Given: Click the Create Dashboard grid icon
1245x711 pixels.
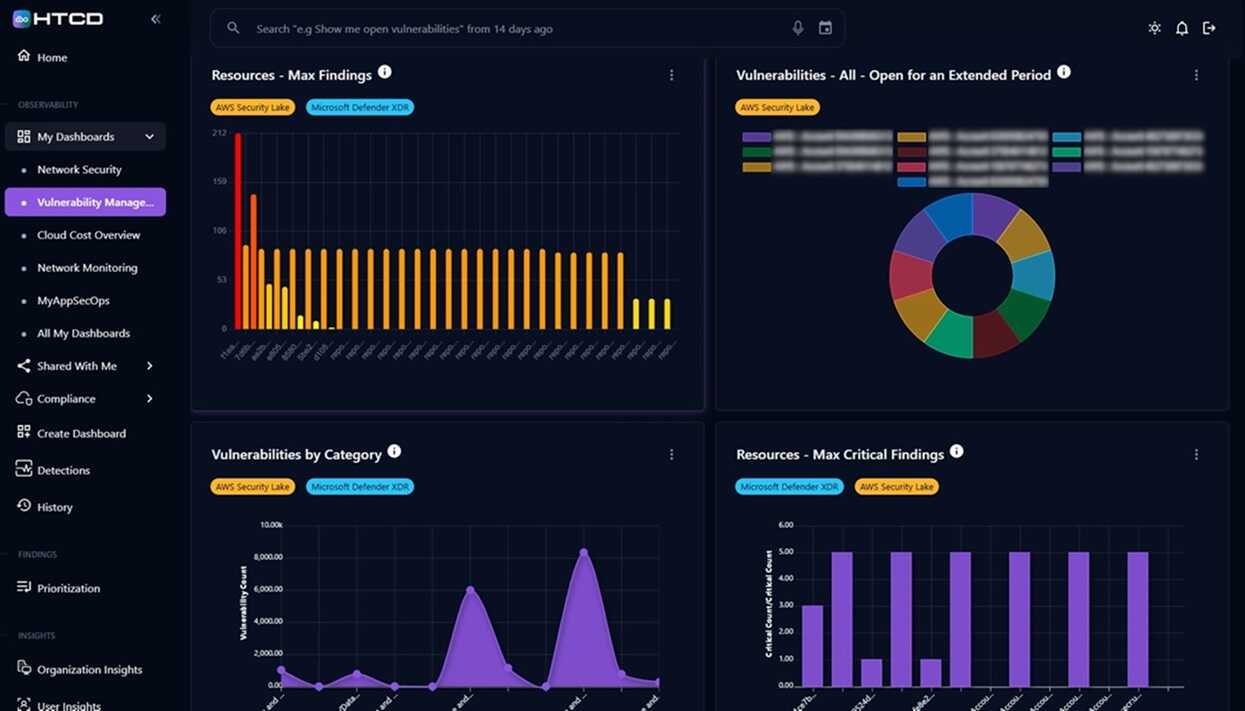Looking at the screenshot, I should tap(22, 432).
